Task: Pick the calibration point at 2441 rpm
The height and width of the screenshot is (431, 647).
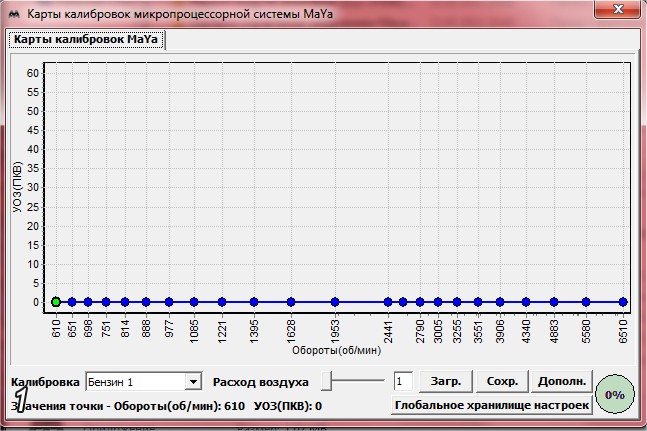Action: (x=387, y=301)
